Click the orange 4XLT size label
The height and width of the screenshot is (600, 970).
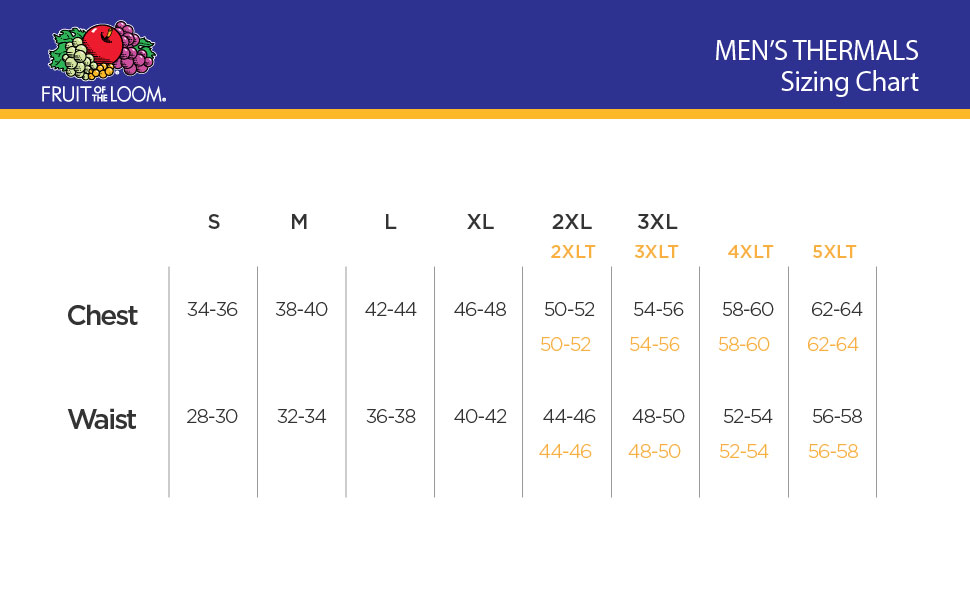[750, 252]
